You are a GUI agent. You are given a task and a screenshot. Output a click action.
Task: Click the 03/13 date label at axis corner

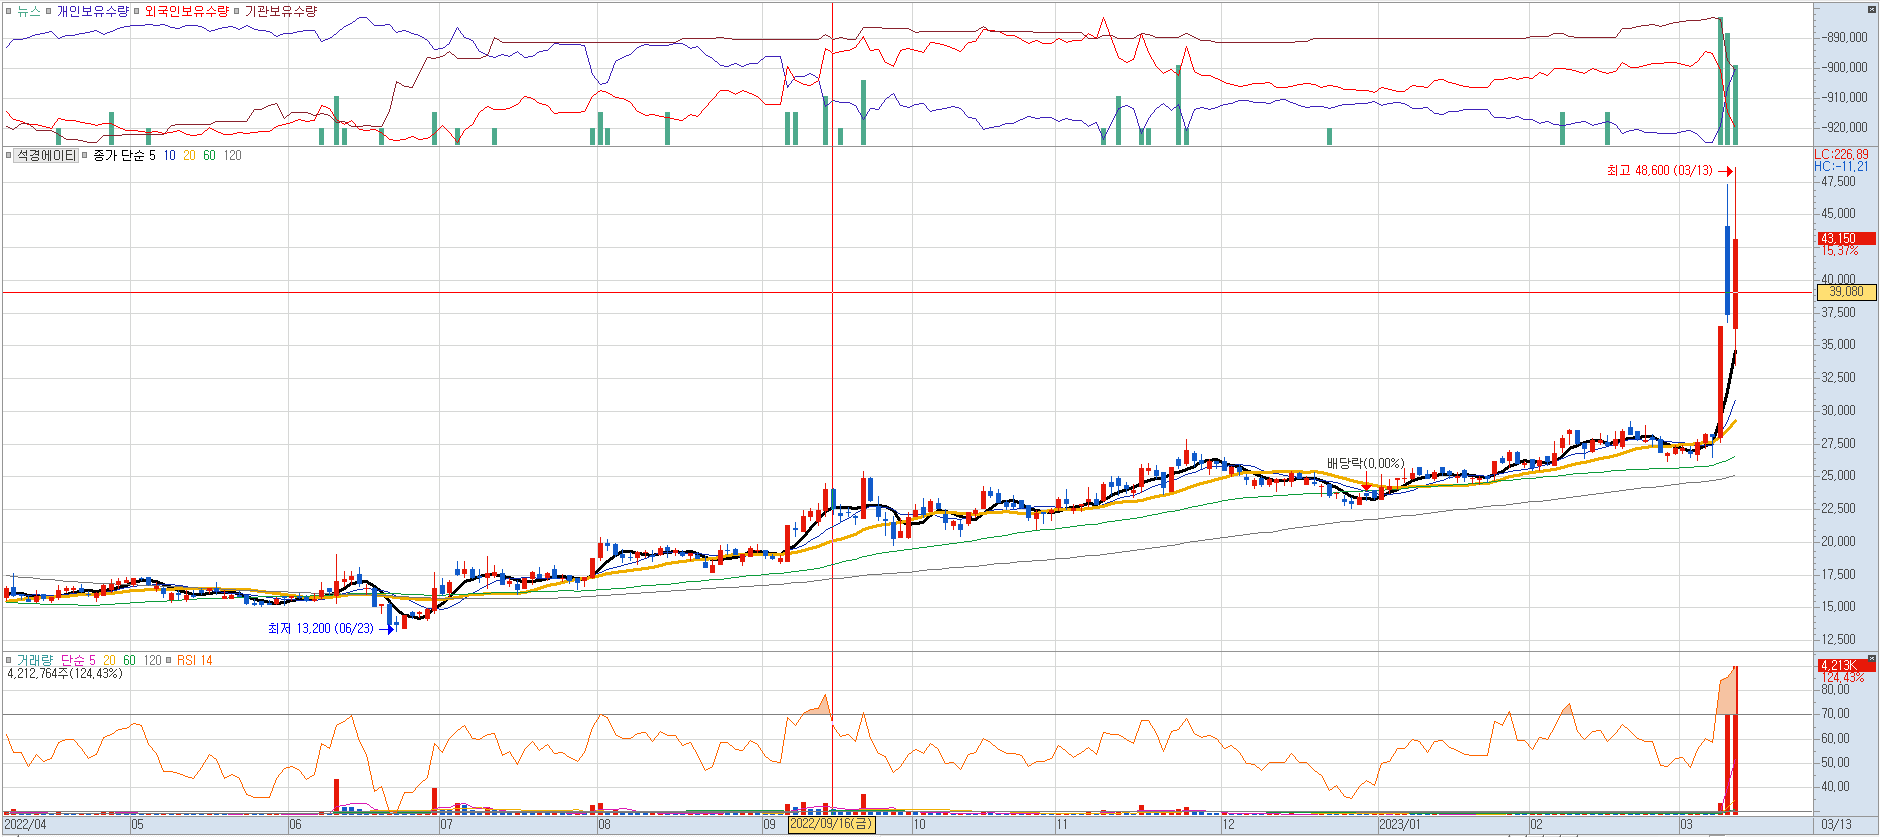pos(1836,825)
